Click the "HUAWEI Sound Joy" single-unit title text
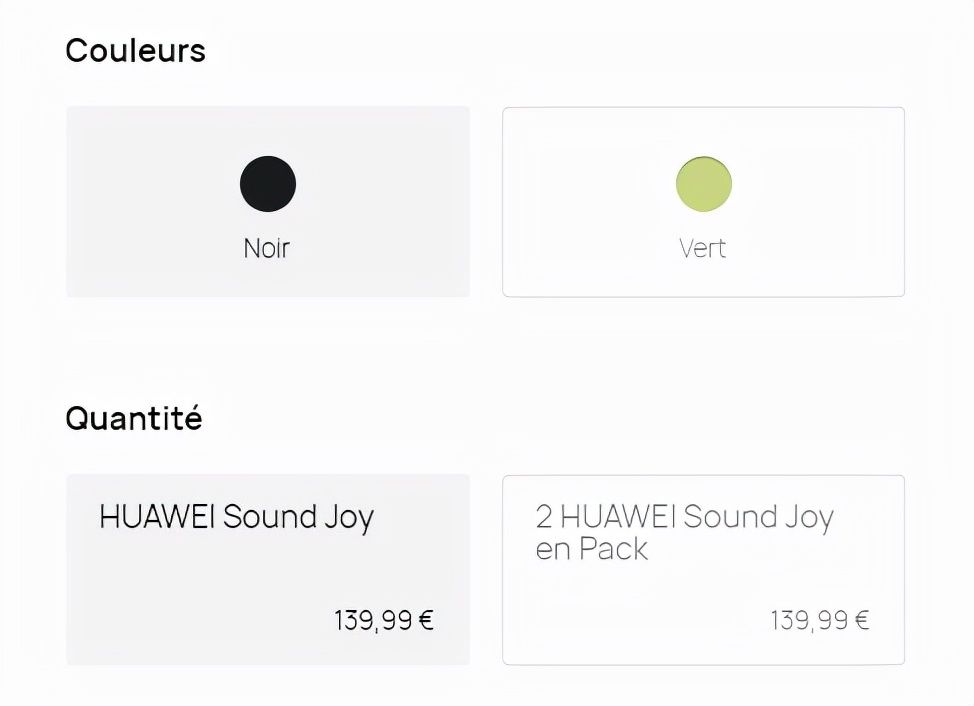The image size is (974, 706). 236,517
